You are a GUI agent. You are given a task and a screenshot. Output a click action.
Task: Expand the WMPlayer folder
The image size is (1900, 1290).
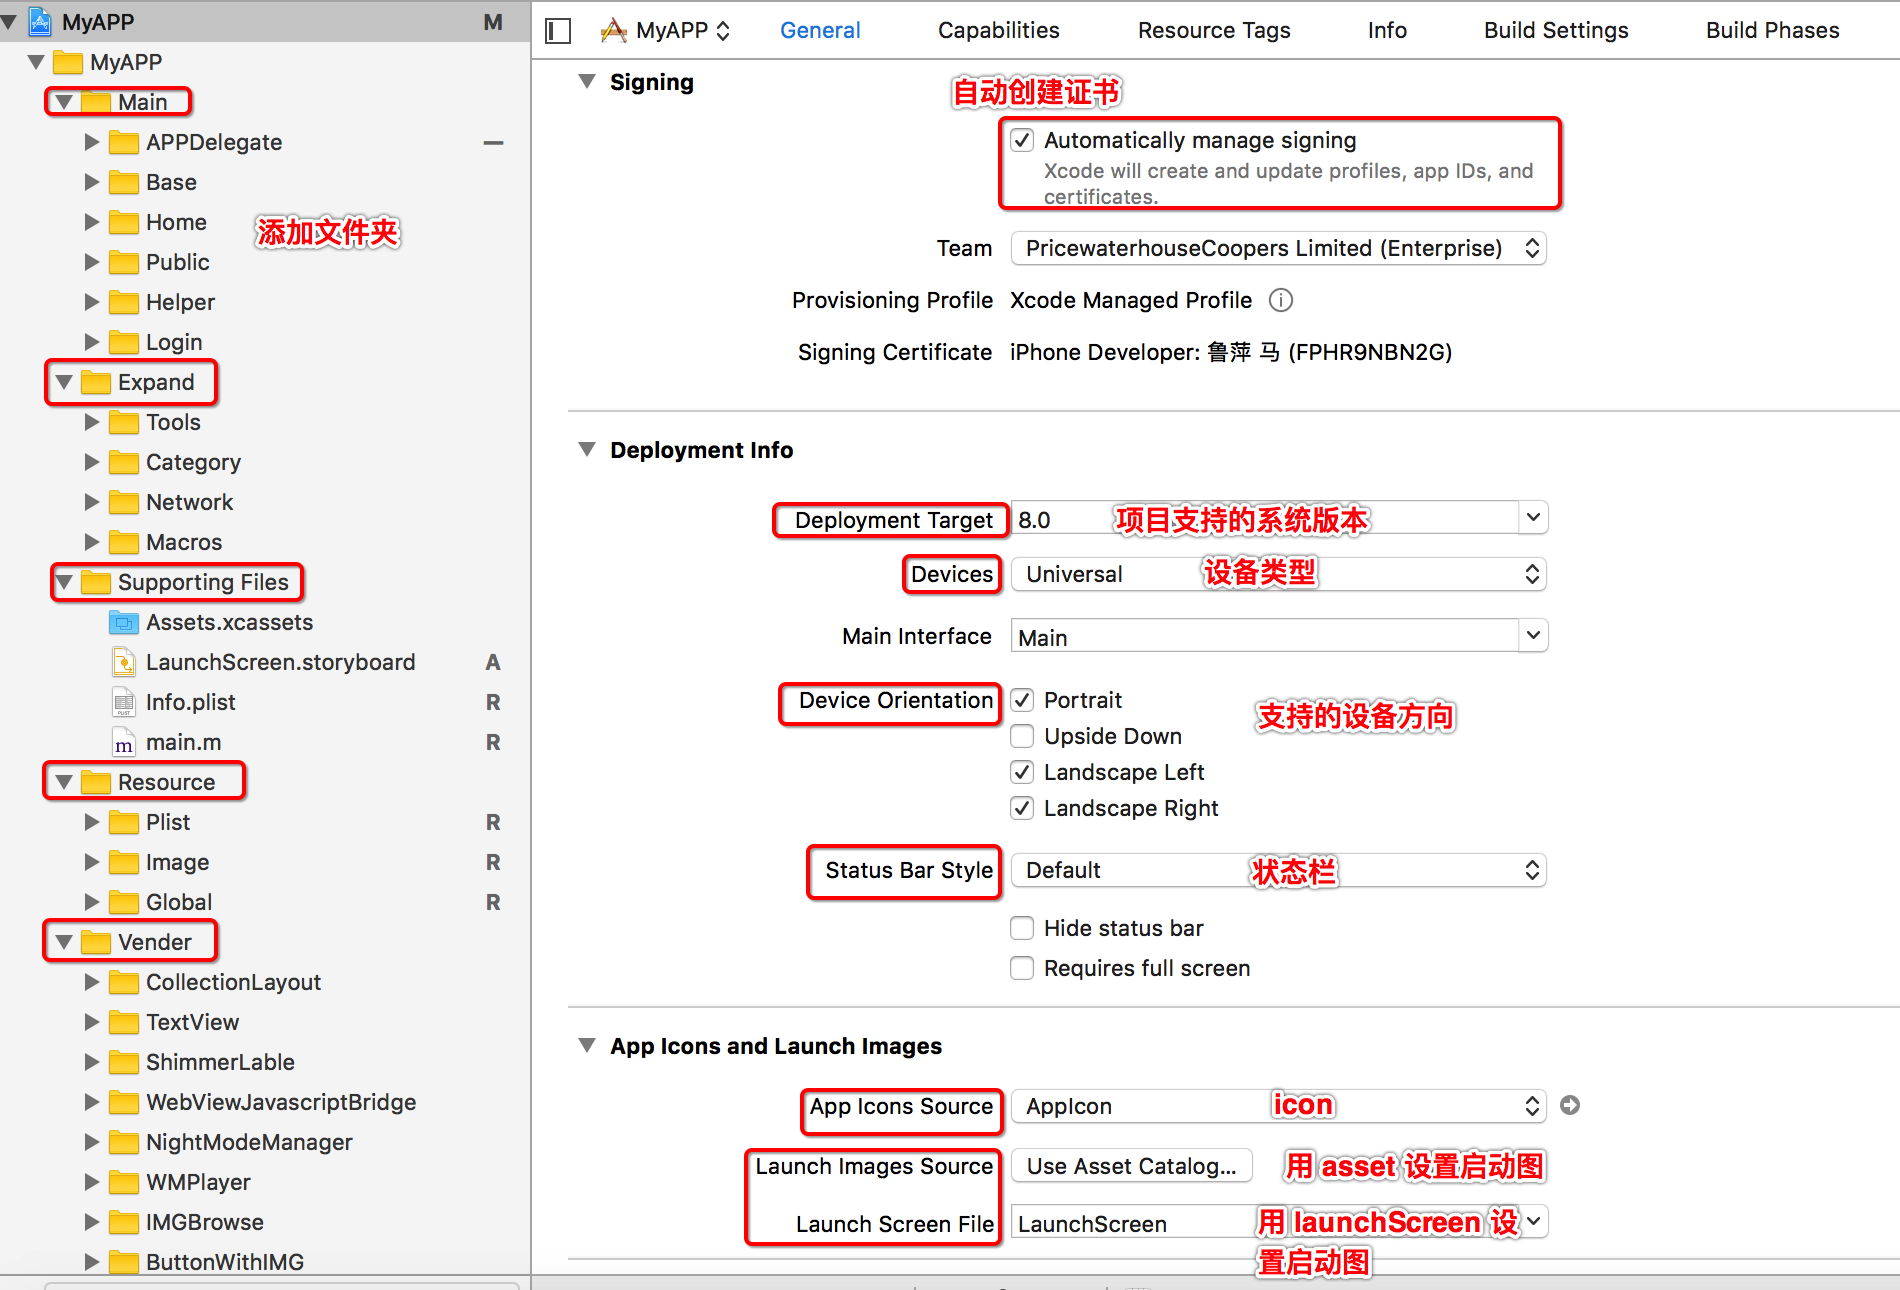[x=92, y=1182]
